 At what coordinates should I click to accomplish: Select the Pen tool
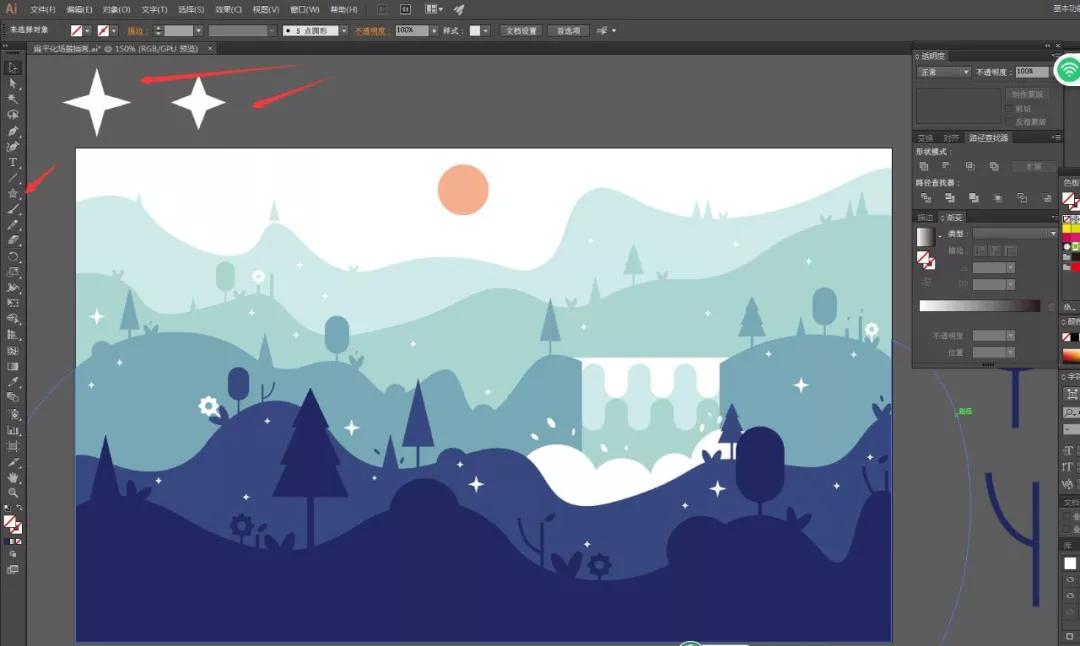tap(13, 131)
